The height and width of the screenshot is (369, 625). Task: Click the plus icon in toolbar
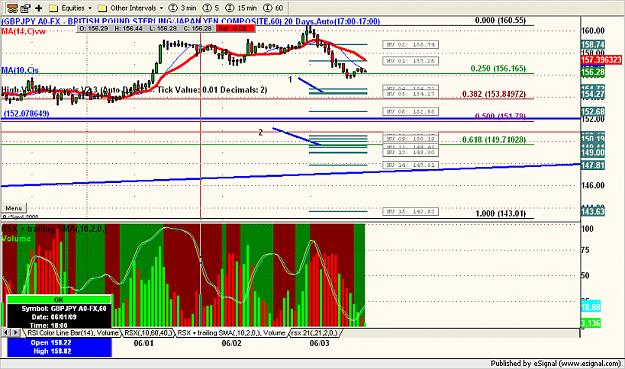pos(39,8)
